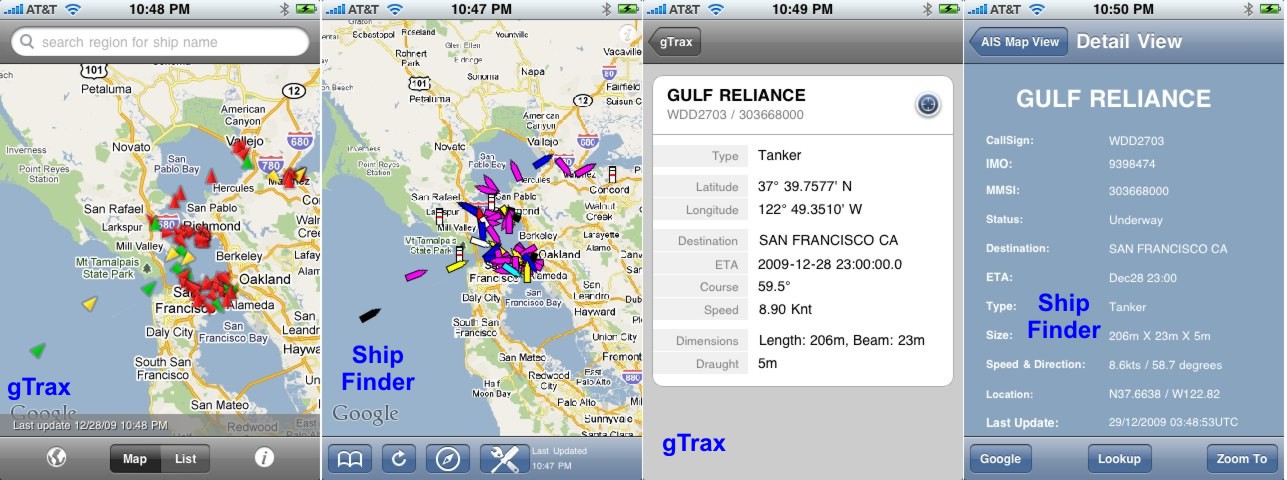Tap the Bluetooth icon in the 10:49 PM status bar
This screenshot has height=480, width=1287.
929,8
